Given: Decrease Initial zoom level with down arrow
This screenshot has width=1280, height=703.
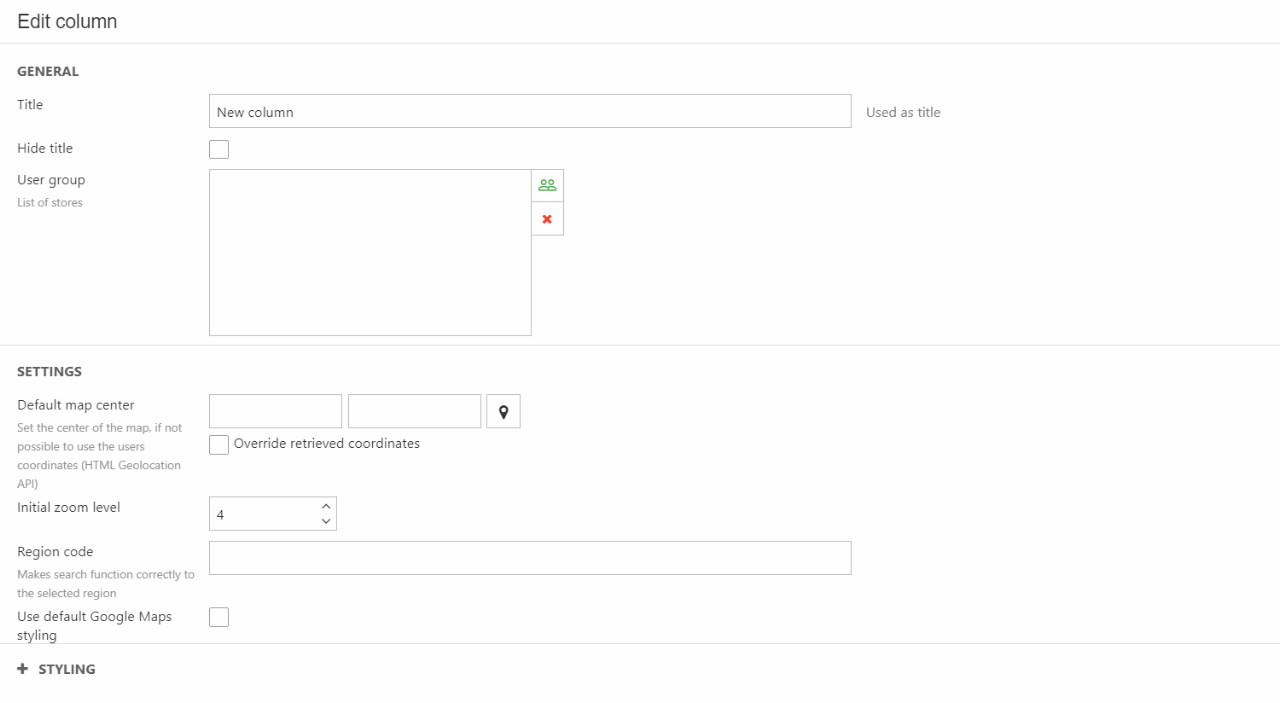Looking at the screenshot, I should coord(326,521).
